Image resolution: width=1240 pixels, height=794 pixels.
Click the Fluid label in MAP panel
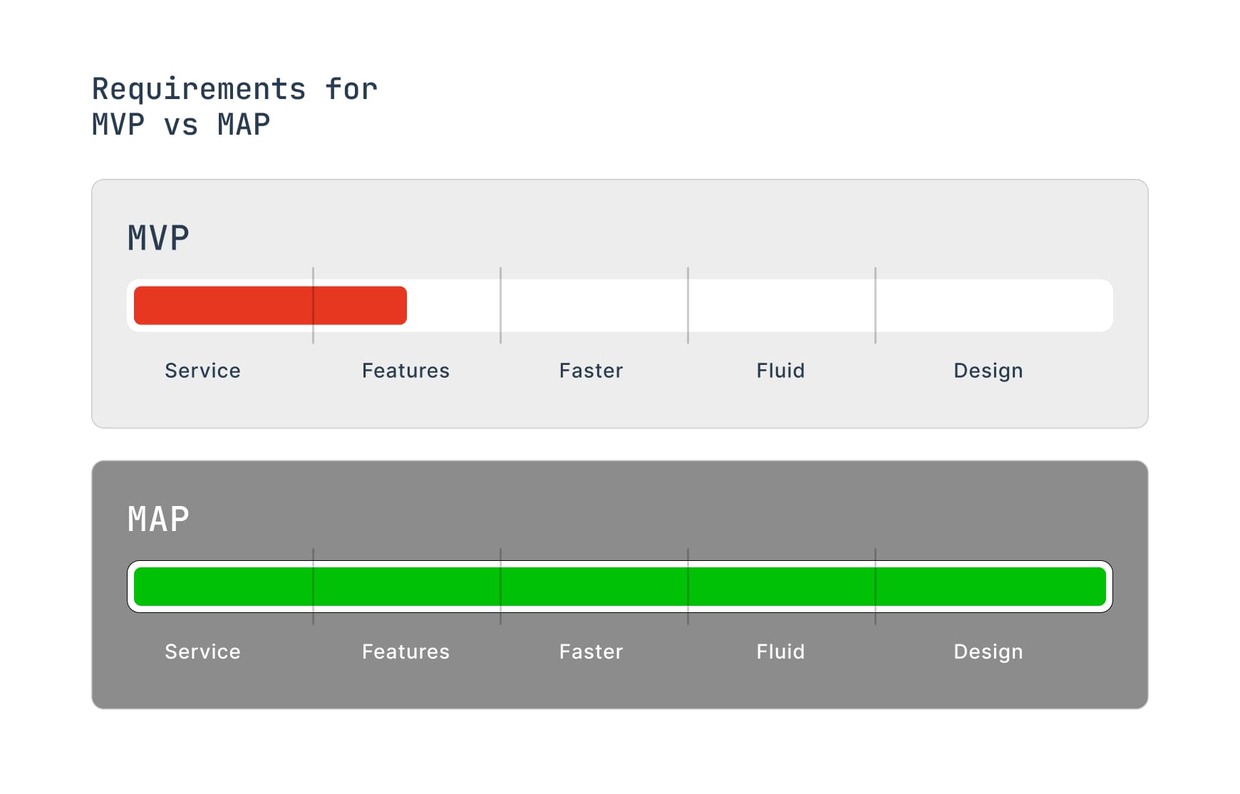pos(780,652)
